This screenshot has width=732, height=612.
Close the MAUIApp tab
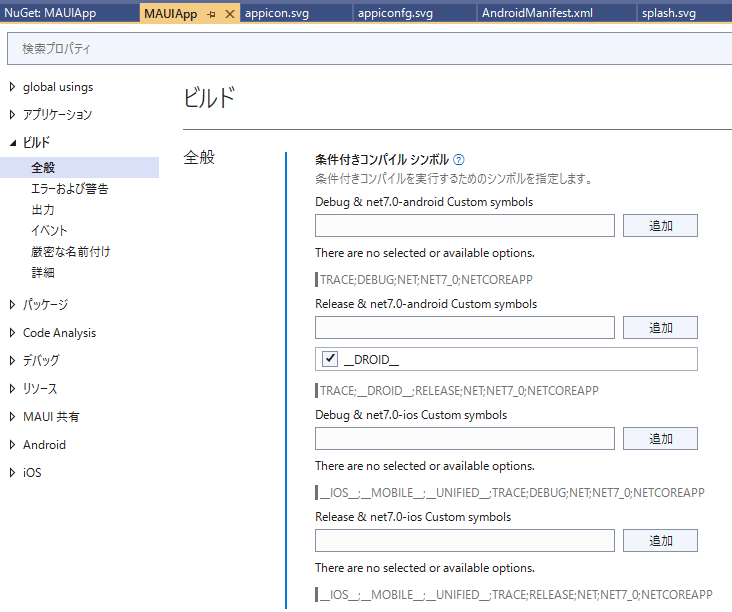pos(230,14)
